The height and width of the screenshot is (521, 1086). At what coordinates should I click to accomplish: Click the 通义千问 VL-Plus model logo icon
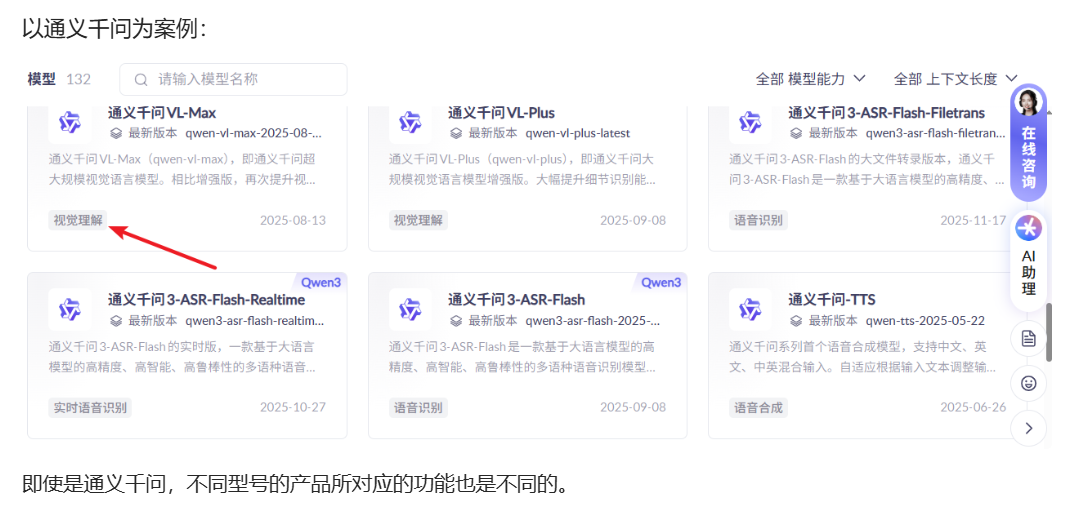click(410, 123)
